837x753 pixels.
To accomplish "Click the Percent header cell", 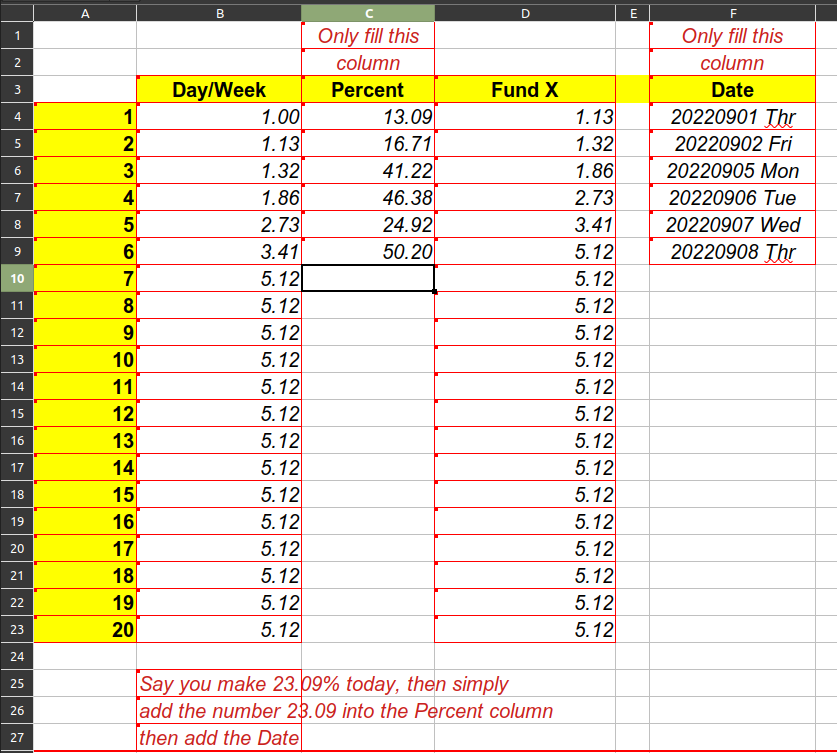I will pos(368,89).
